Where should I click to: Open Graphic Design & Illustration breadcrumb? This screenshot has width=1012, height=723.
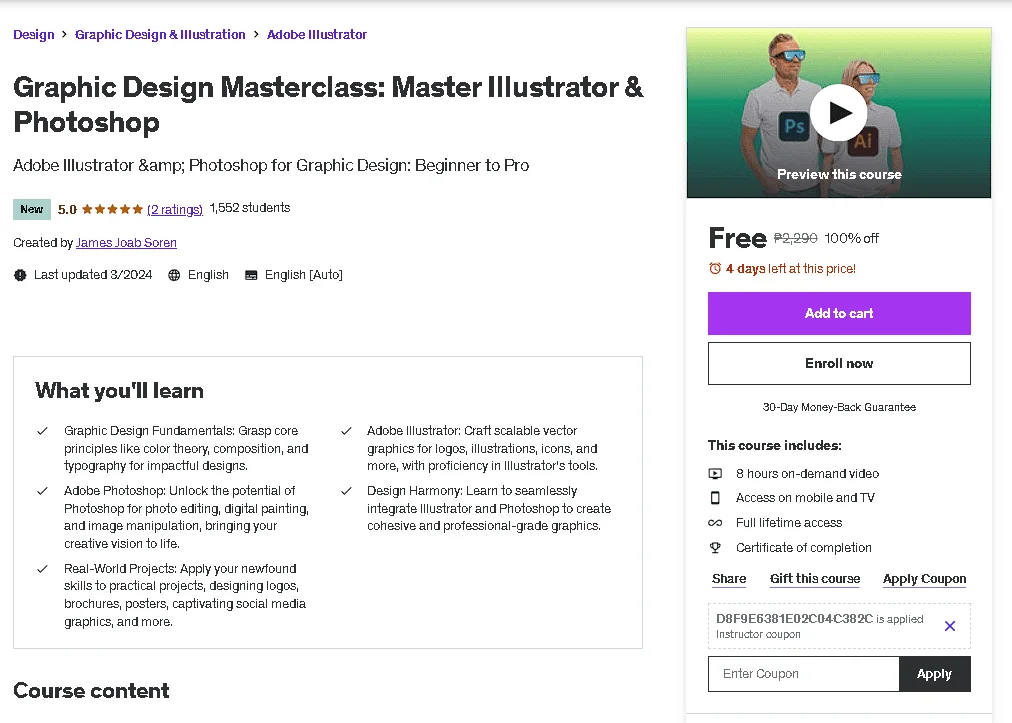(x=160, y=34)
